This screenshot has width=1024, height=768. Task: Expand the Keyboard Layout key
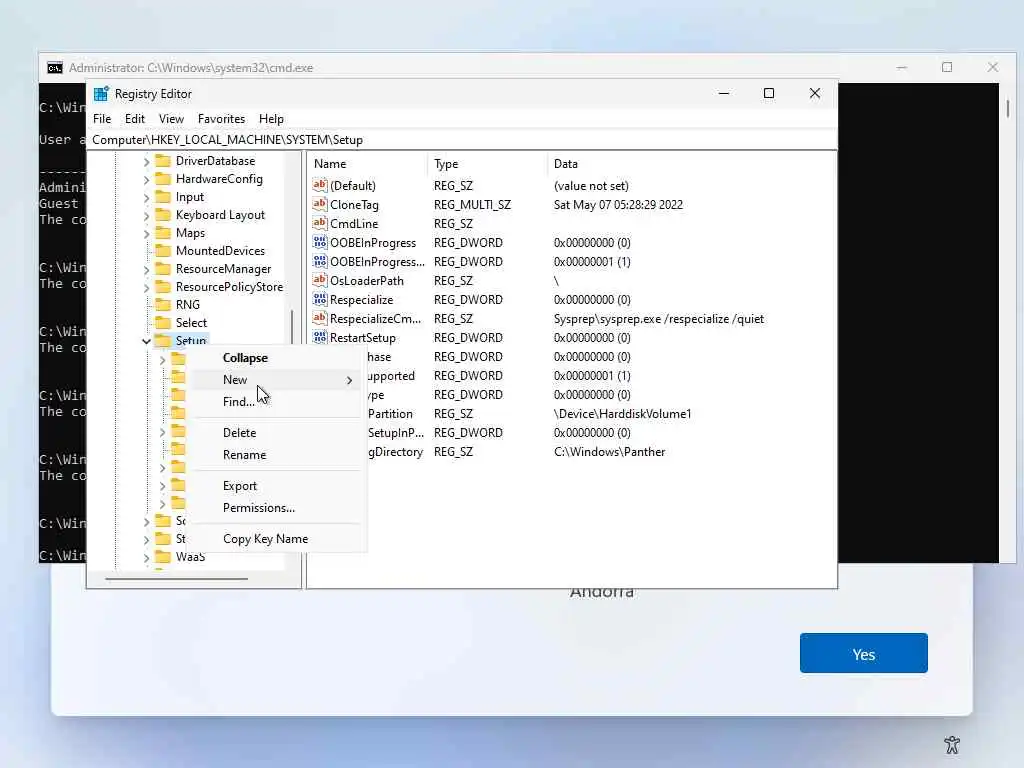click(146, 216)
